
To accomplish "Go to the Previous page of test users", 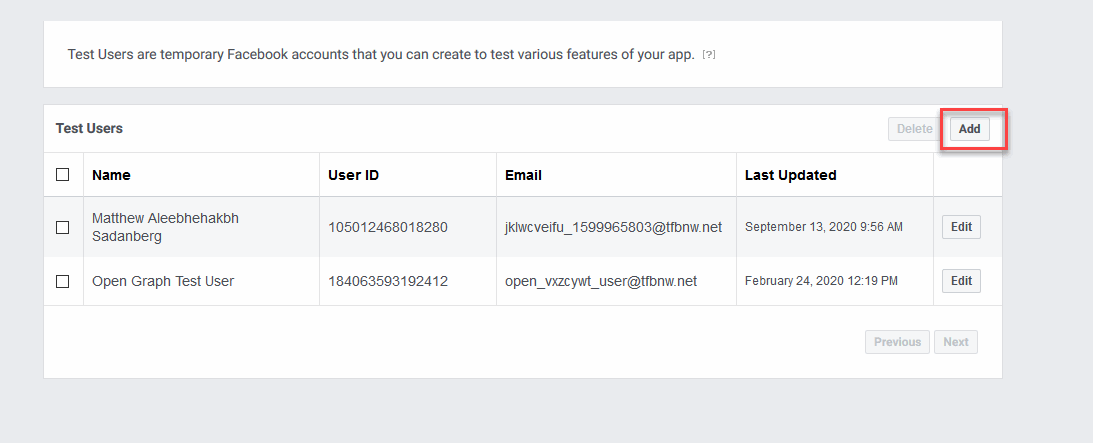I will pyautogui.click(x=897, y=342).
